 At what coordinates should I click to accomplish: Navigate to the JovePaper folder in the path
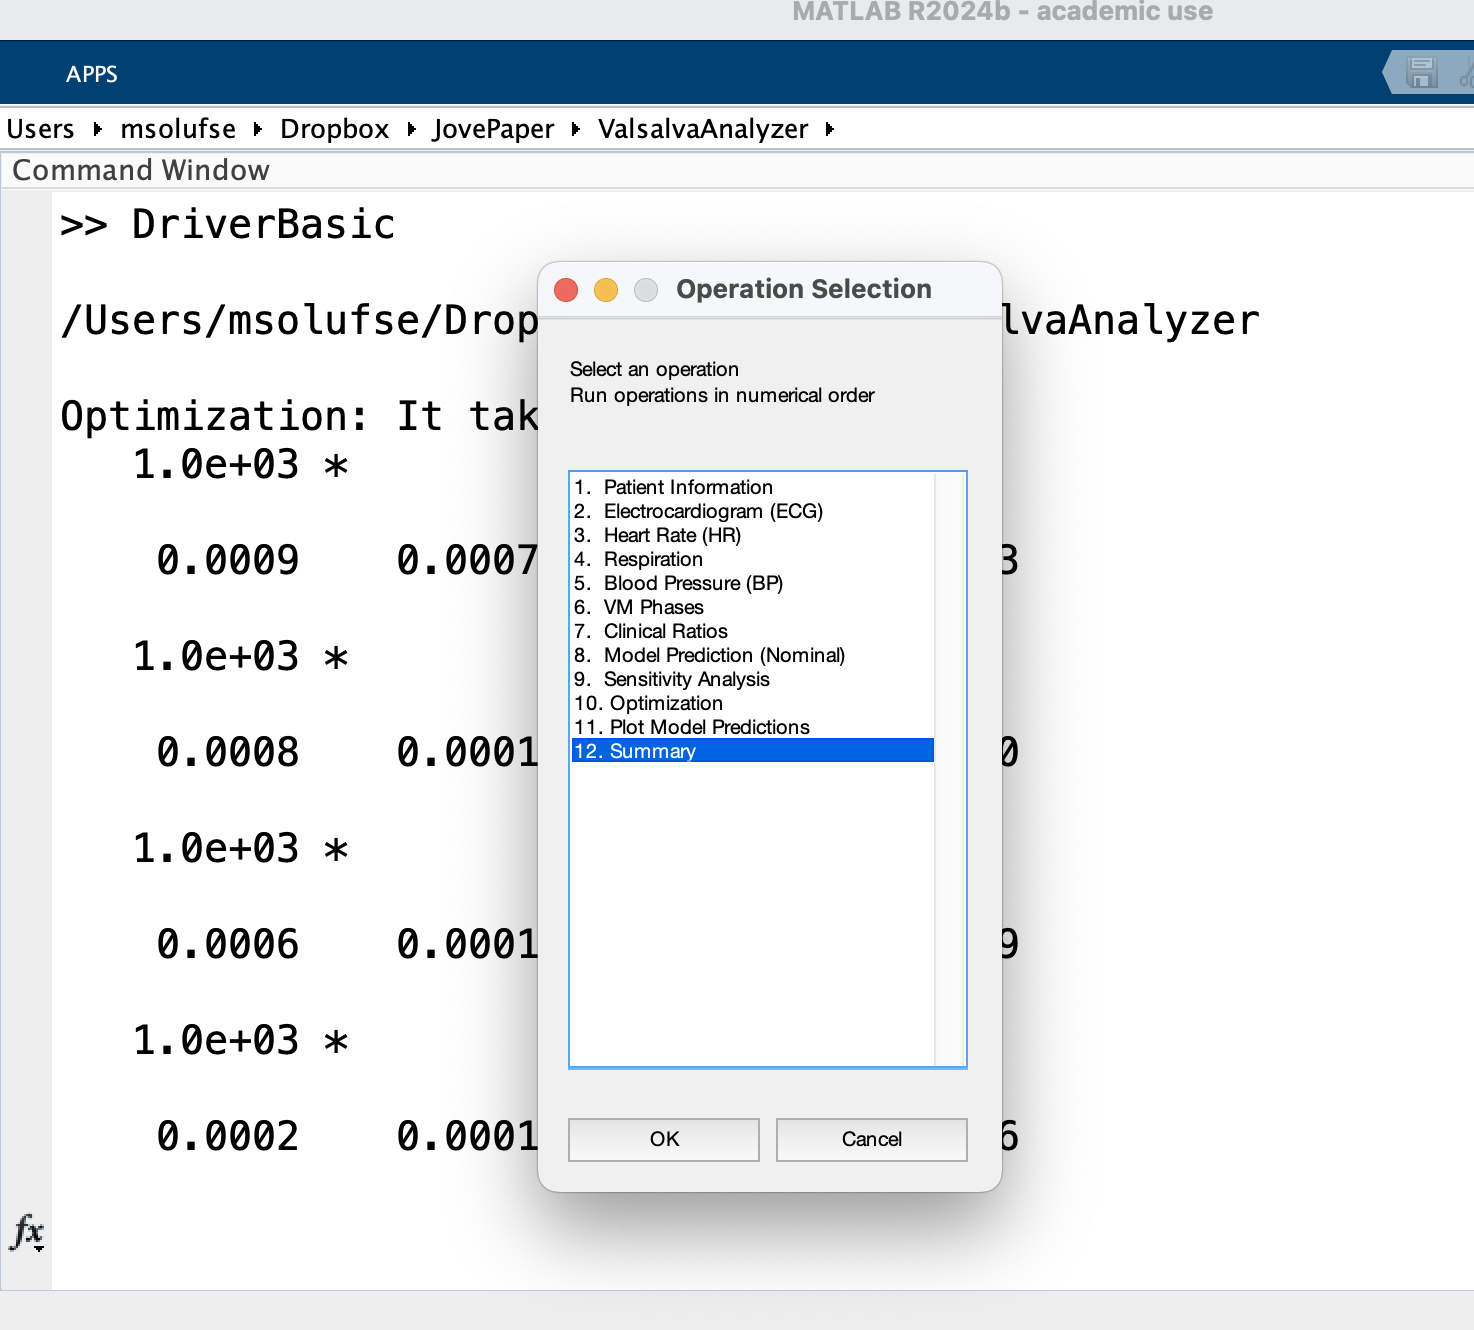click(492, 129)
